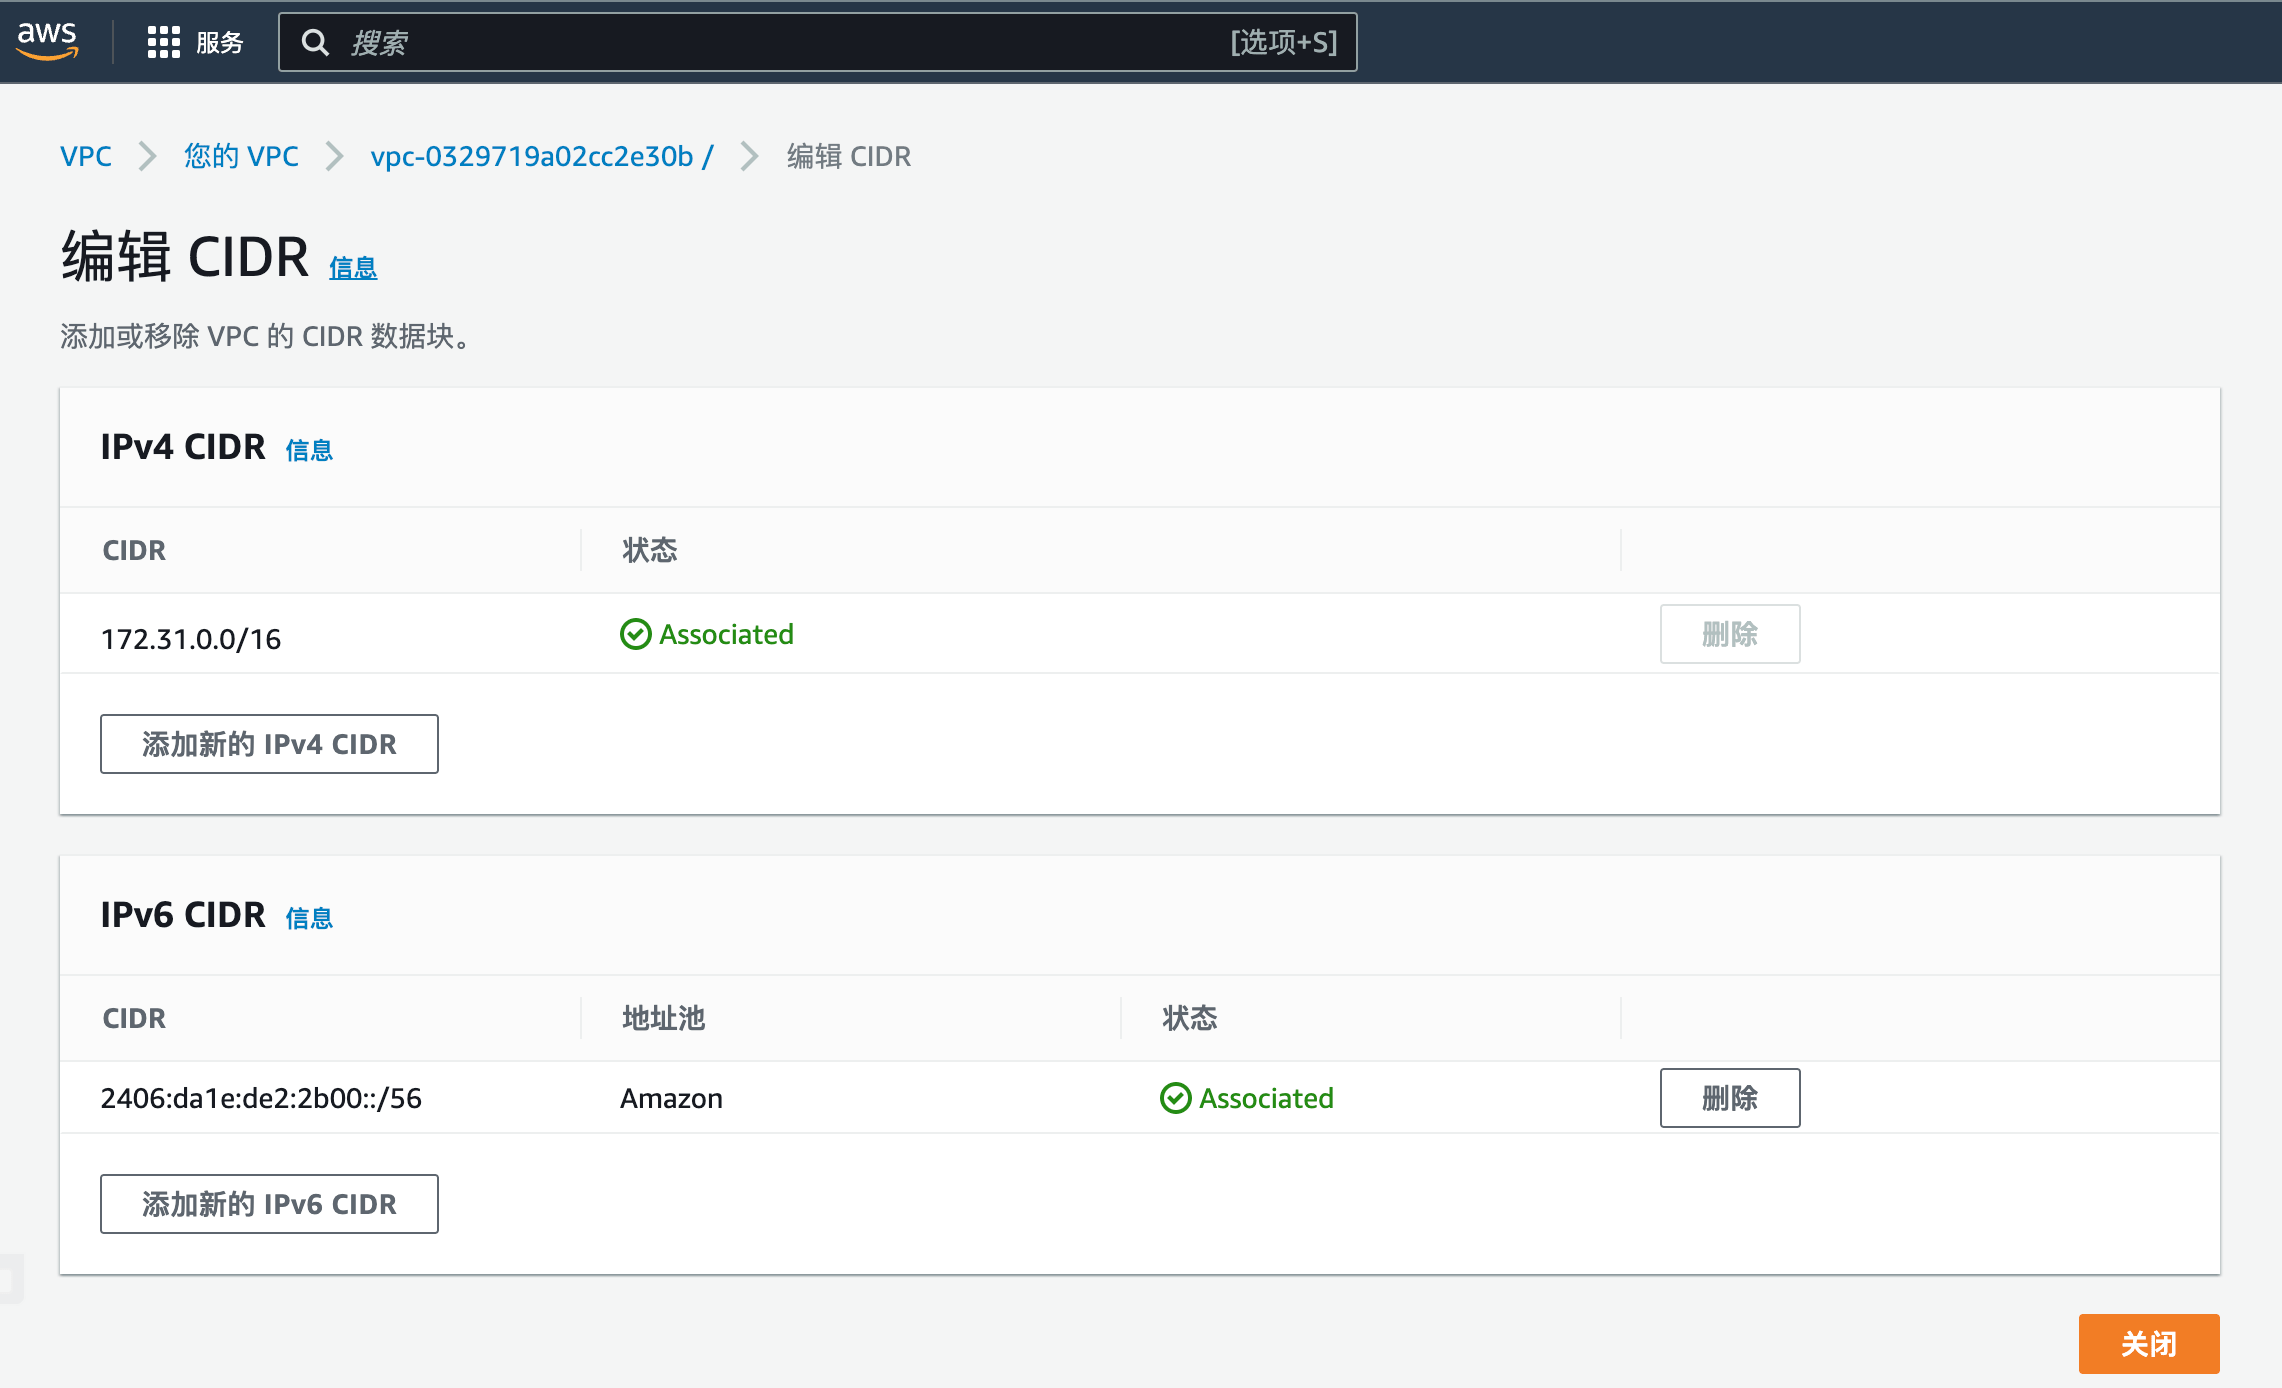Click the IPv6 Associated status check icon
2282x1388 pixels.
pos(1175,1098)
